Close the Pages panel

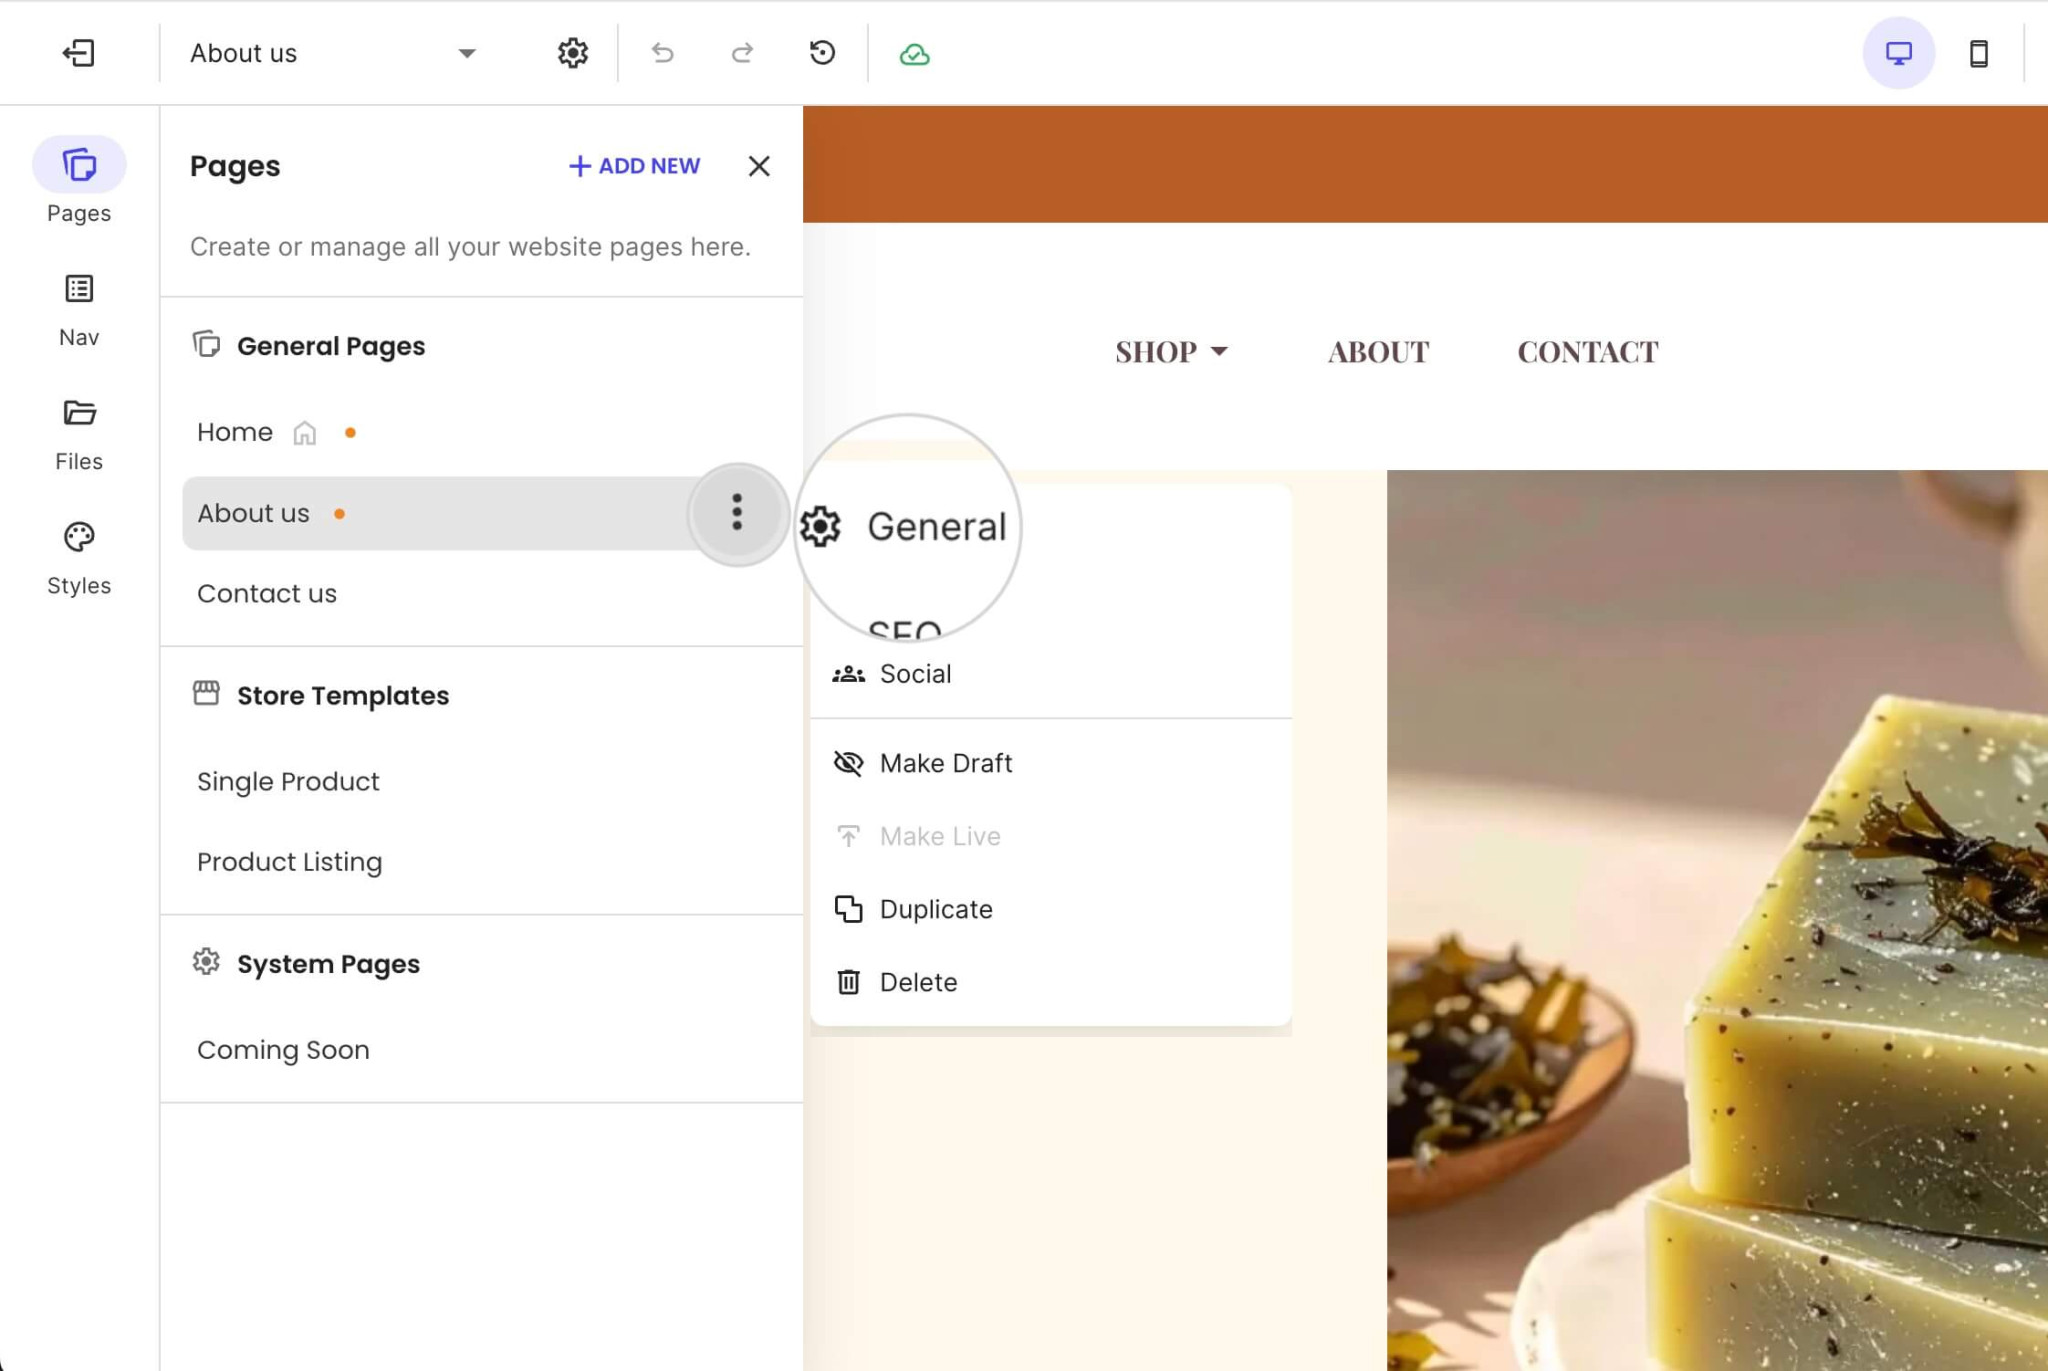[x=759, y=166]
